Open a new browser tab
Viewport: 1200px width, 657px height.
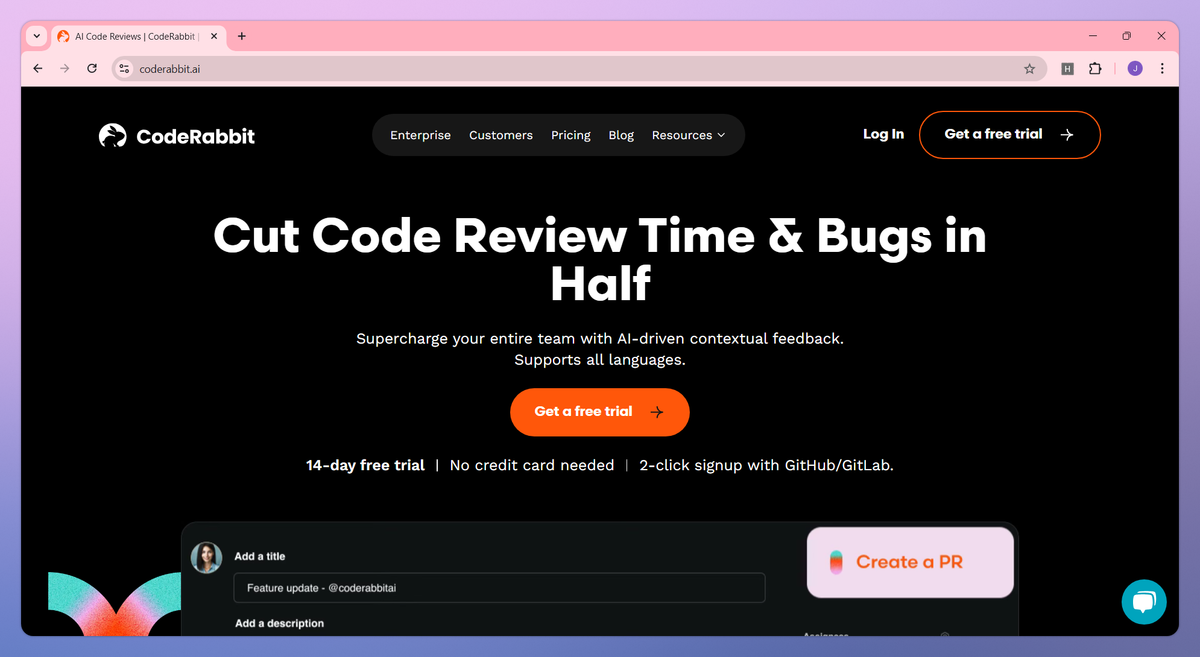(241, 36)
